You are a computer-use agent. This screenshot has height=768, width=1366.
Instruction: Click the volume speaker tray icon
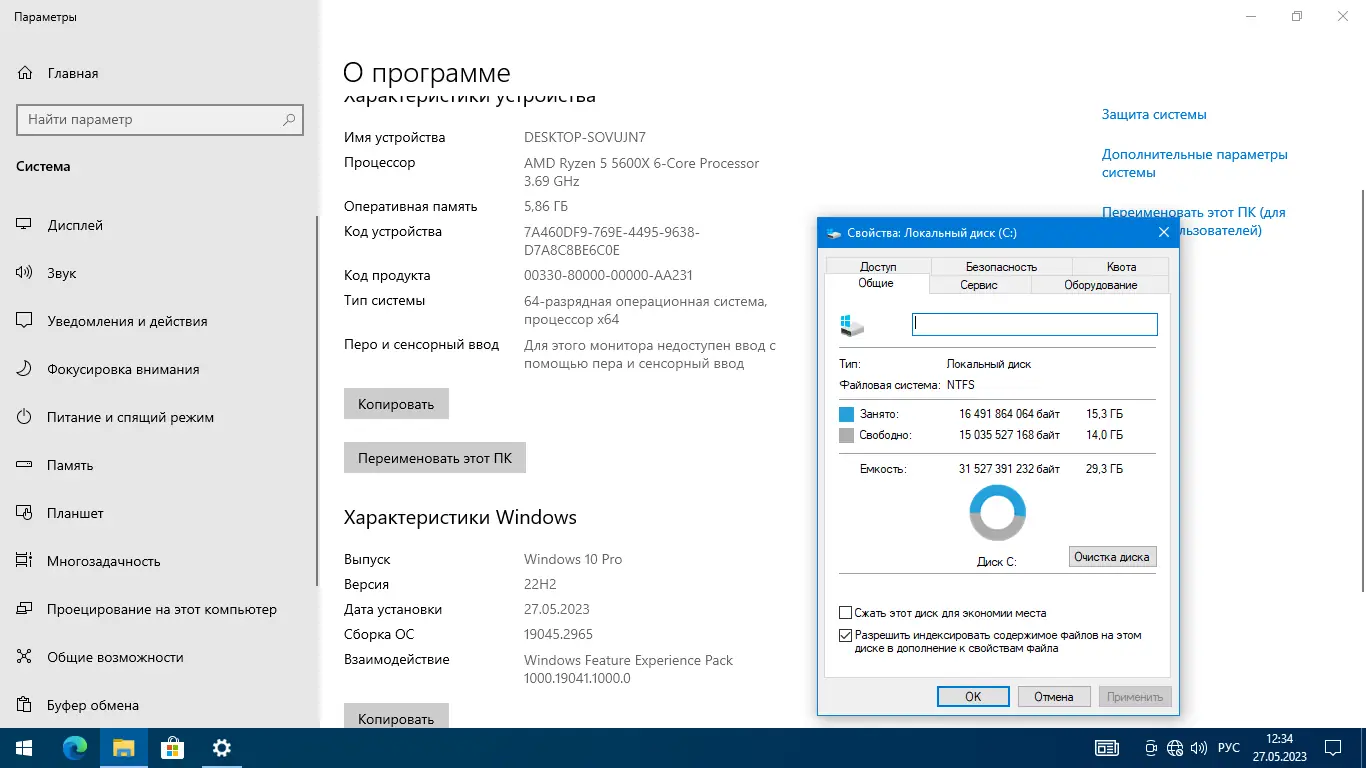click(1198, 748)
